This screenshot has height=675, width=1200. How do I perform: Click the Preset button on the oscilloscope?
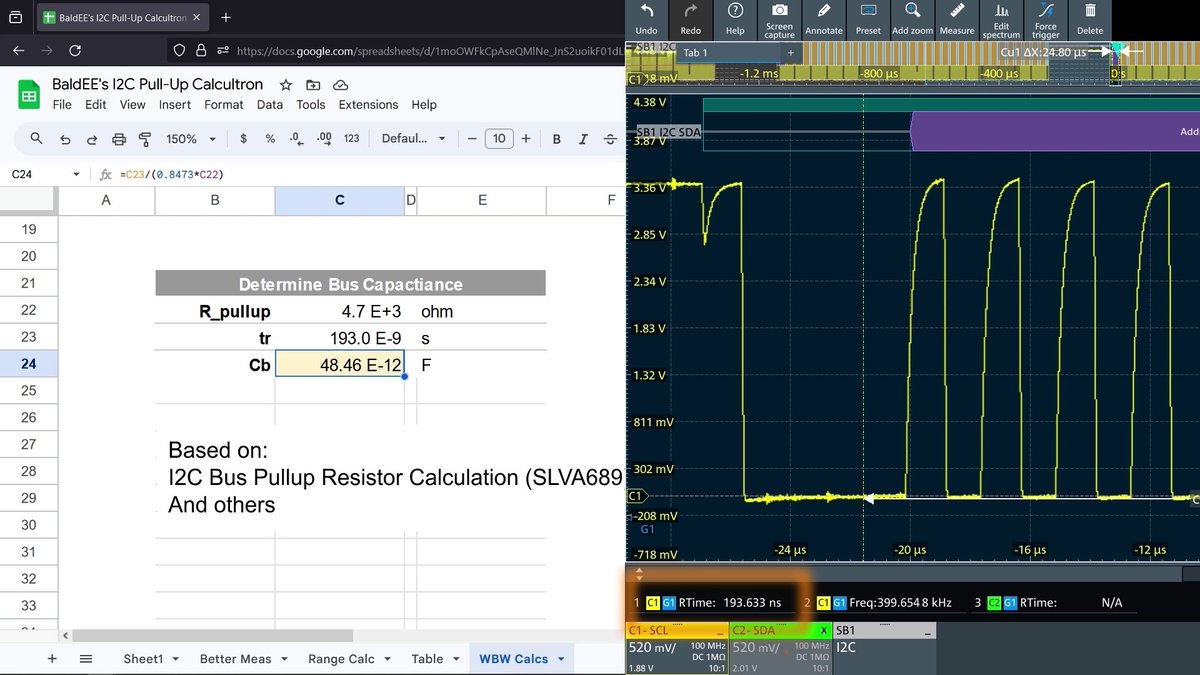tap(868, 18)
